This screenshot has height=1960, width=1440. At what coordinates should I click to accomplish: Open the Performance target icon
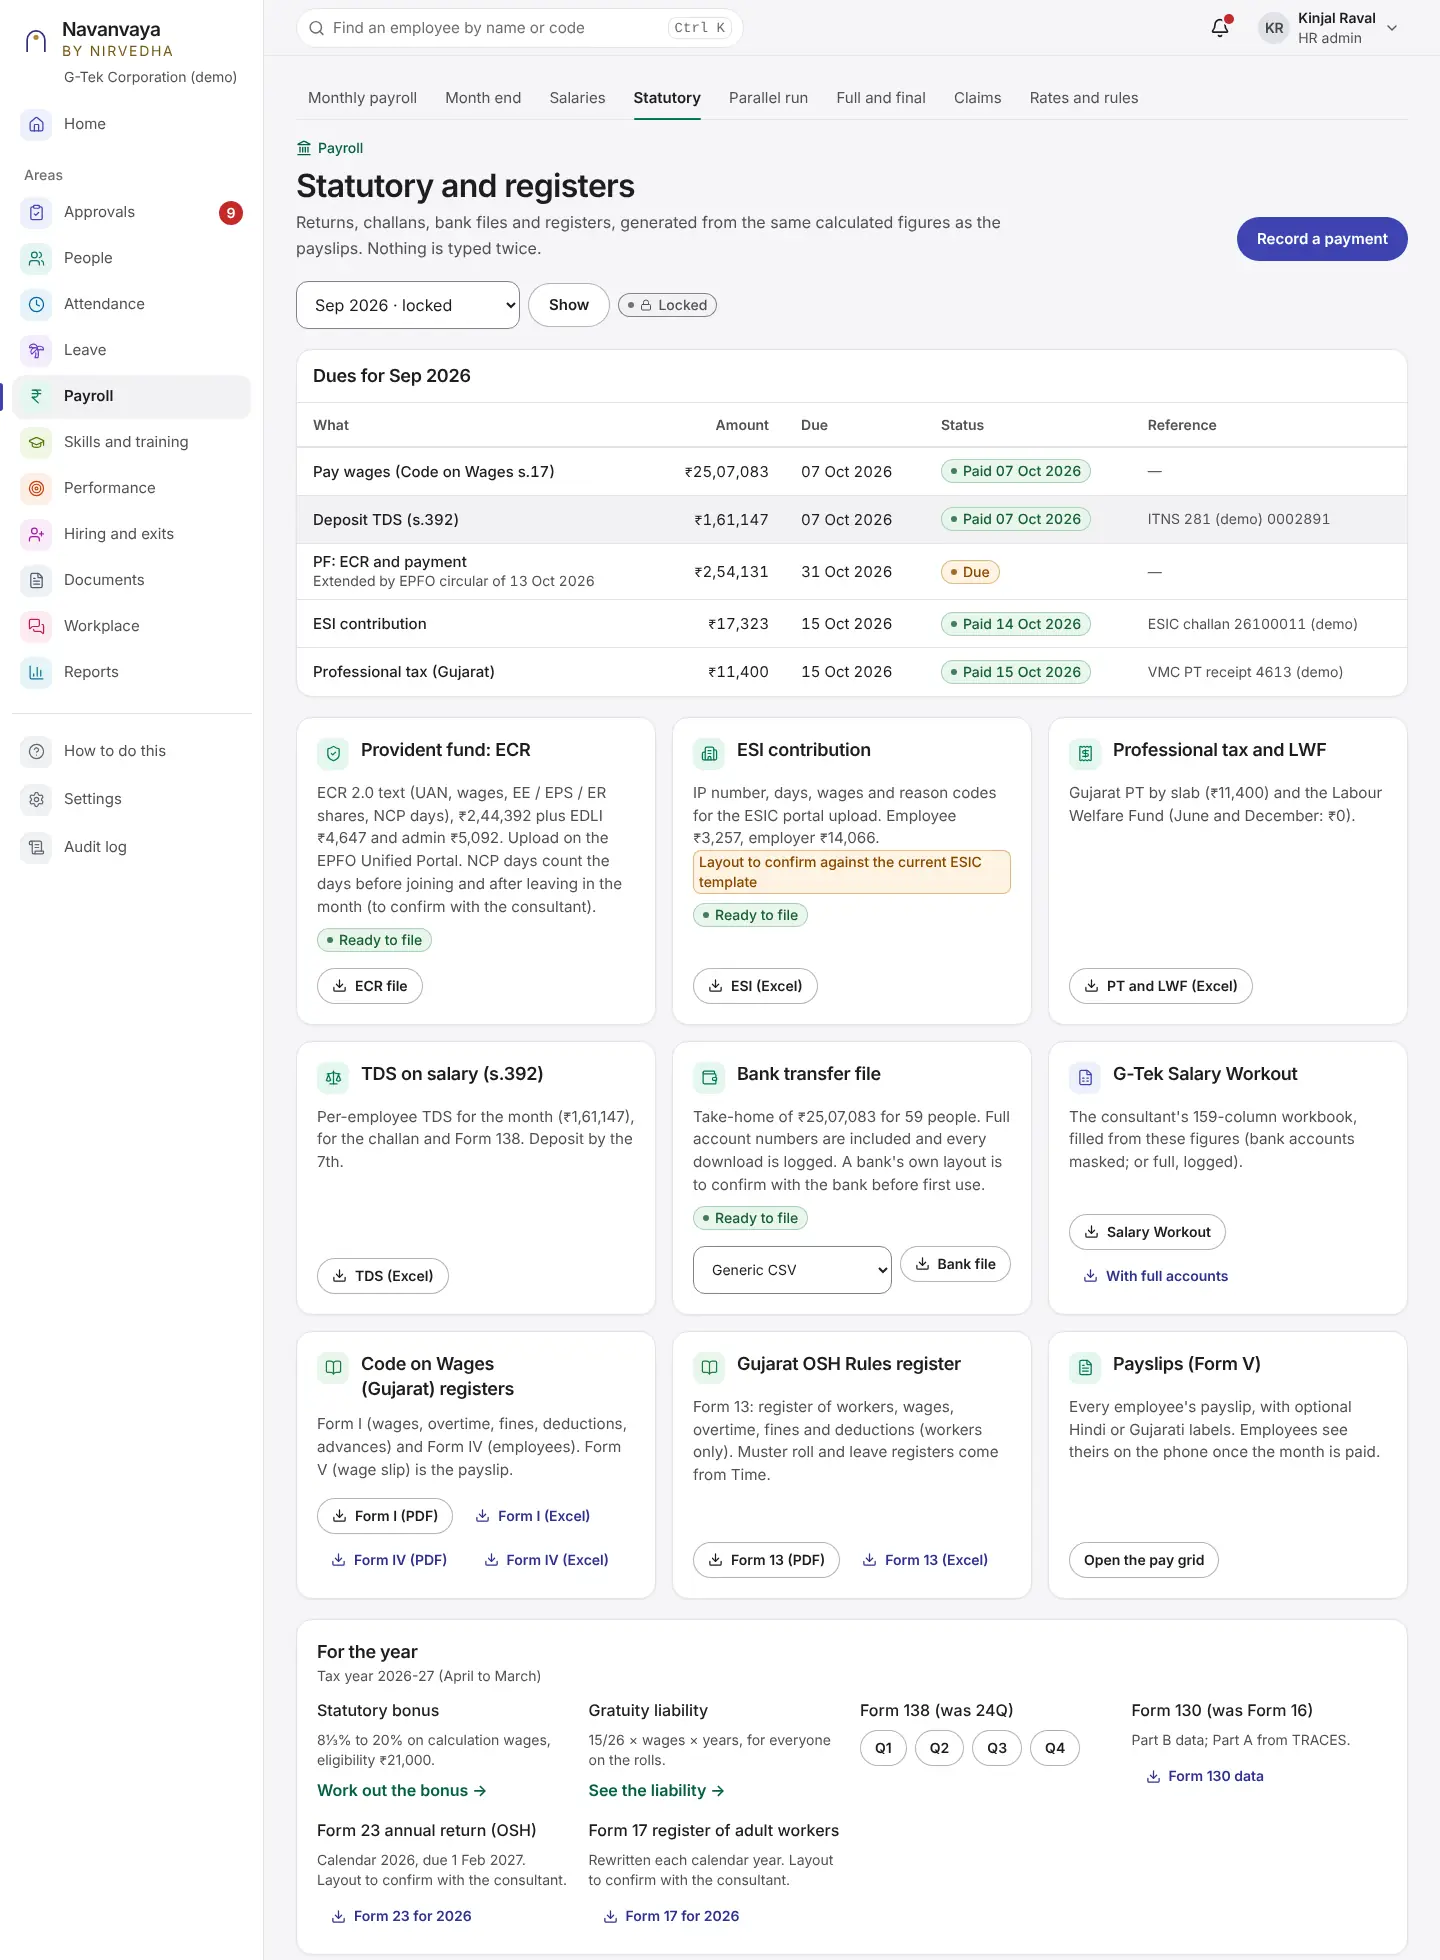(x=36, y=488)
